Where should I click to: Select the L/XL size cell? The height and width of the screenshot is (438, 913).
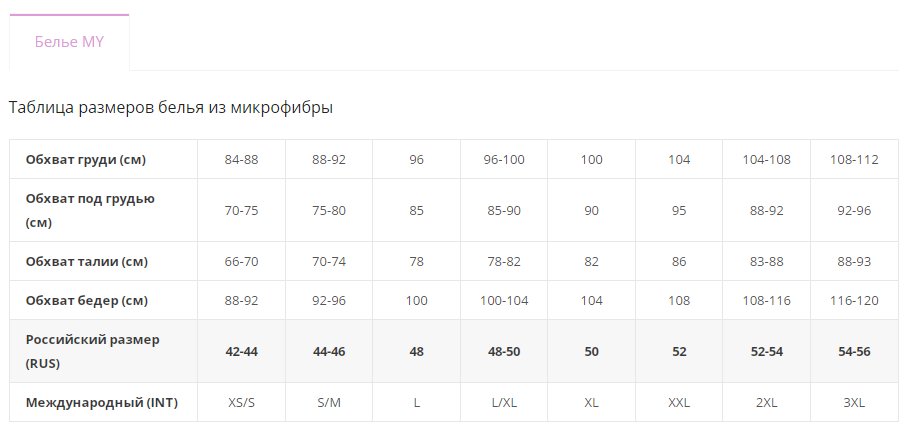504,402
